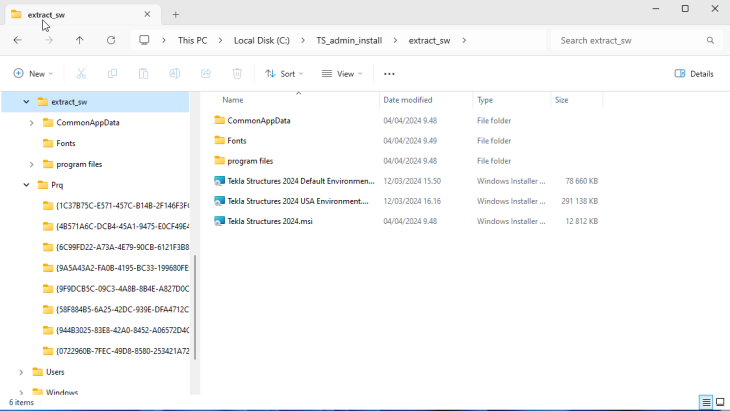
Task: Go back using the Back arrow
Action: tap(18, 40)
